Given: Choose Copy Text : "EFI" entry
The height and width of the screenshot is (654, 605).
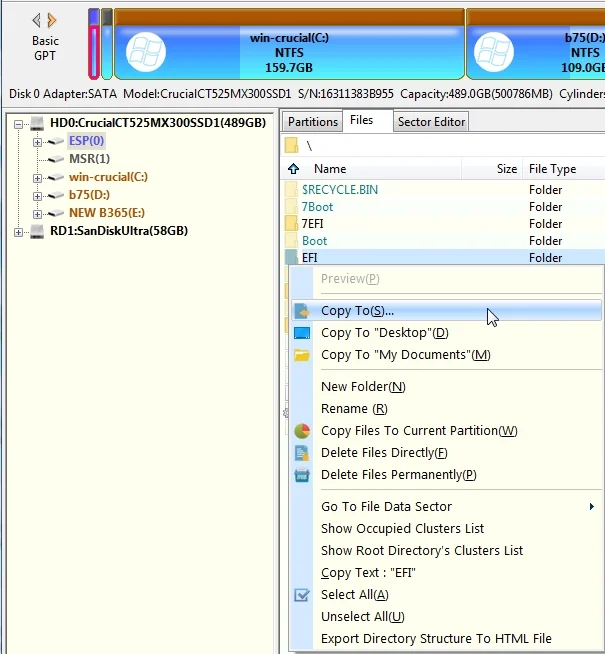Looking at the screenshot, I should [x=446, y=573].
